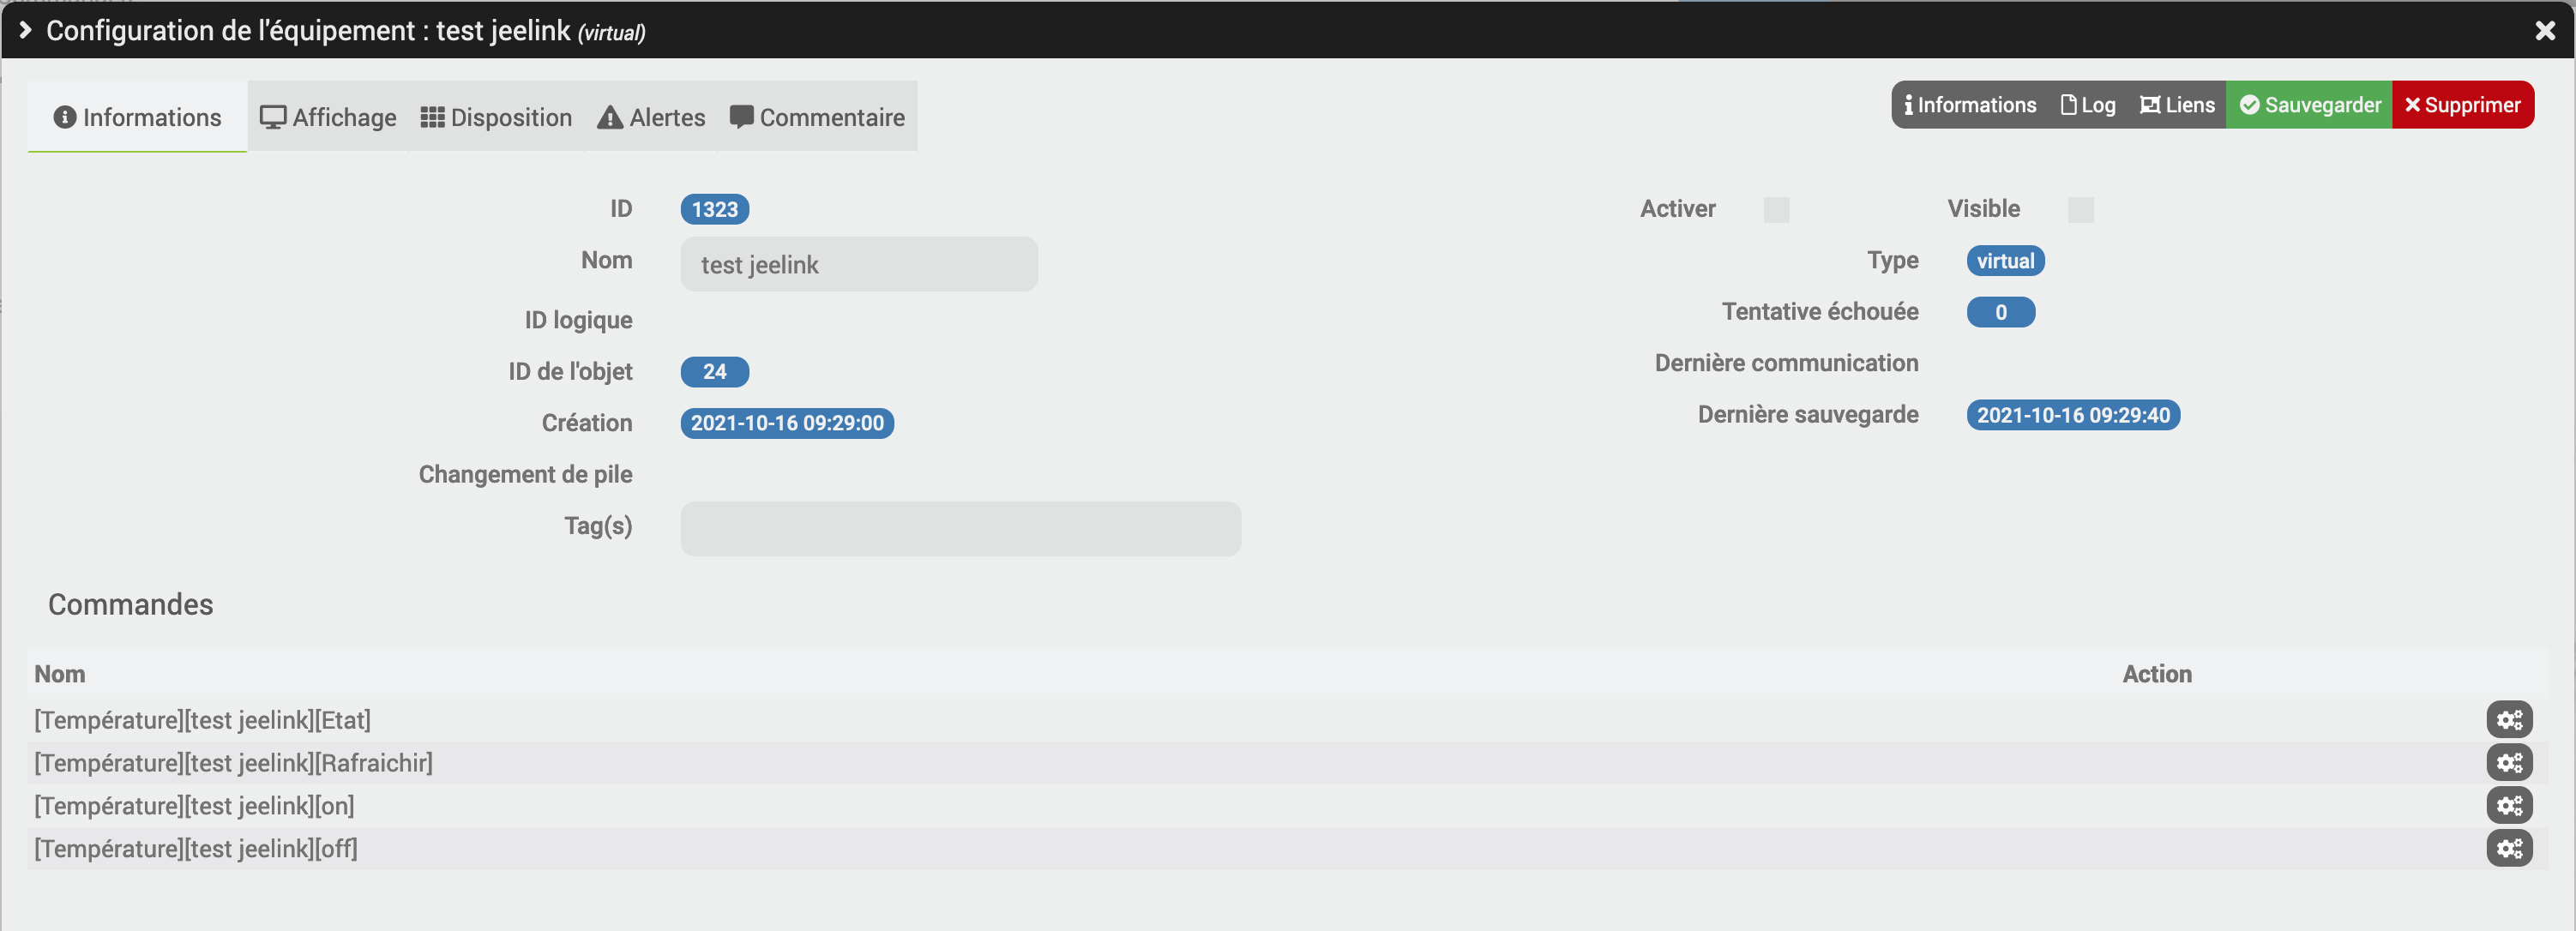Toggle the Visible checkbox
Viewport: 2576px width, 931px height.
click(2080, 210)
